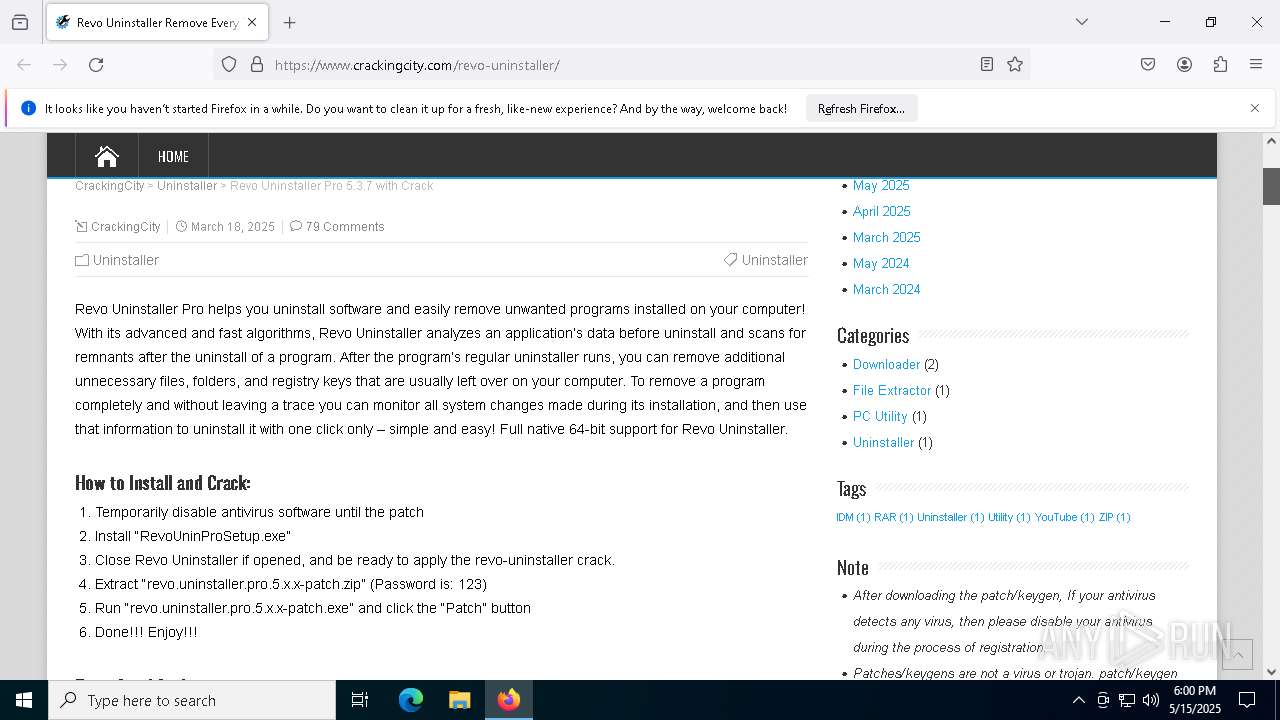
Task: View site security padlock info
Action: (257, 65)
